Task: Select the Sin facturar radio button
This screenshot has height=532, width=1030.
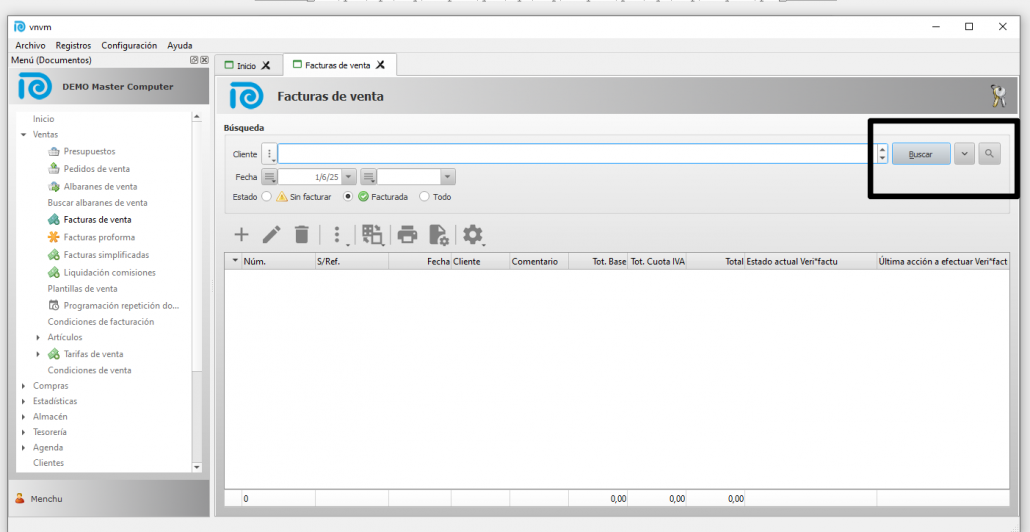Action: [x=267, y=197]
